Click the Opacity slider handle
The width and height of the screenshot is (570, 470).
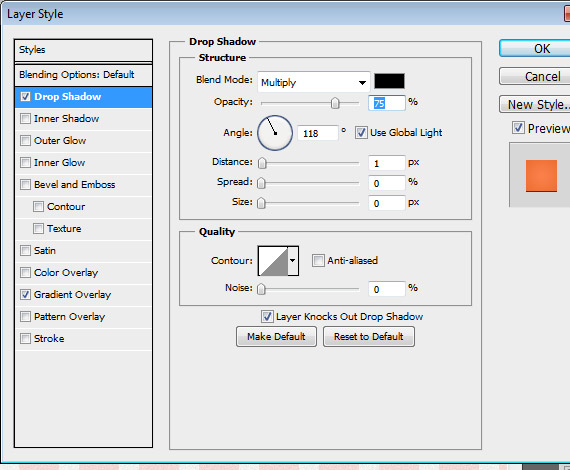[x=335, y=103]
